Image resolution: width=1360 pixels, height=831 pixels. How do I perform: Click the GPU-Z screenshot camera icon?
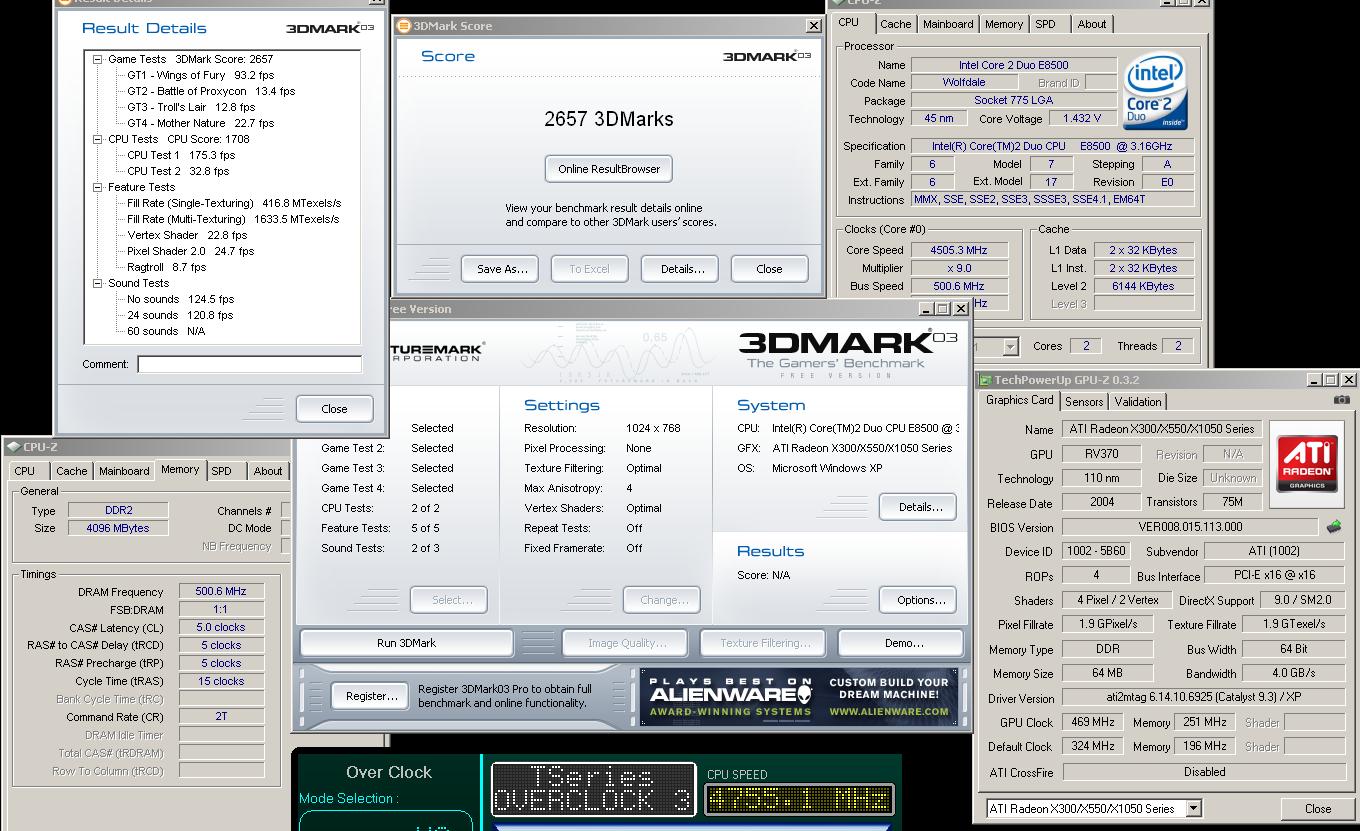1341,400
